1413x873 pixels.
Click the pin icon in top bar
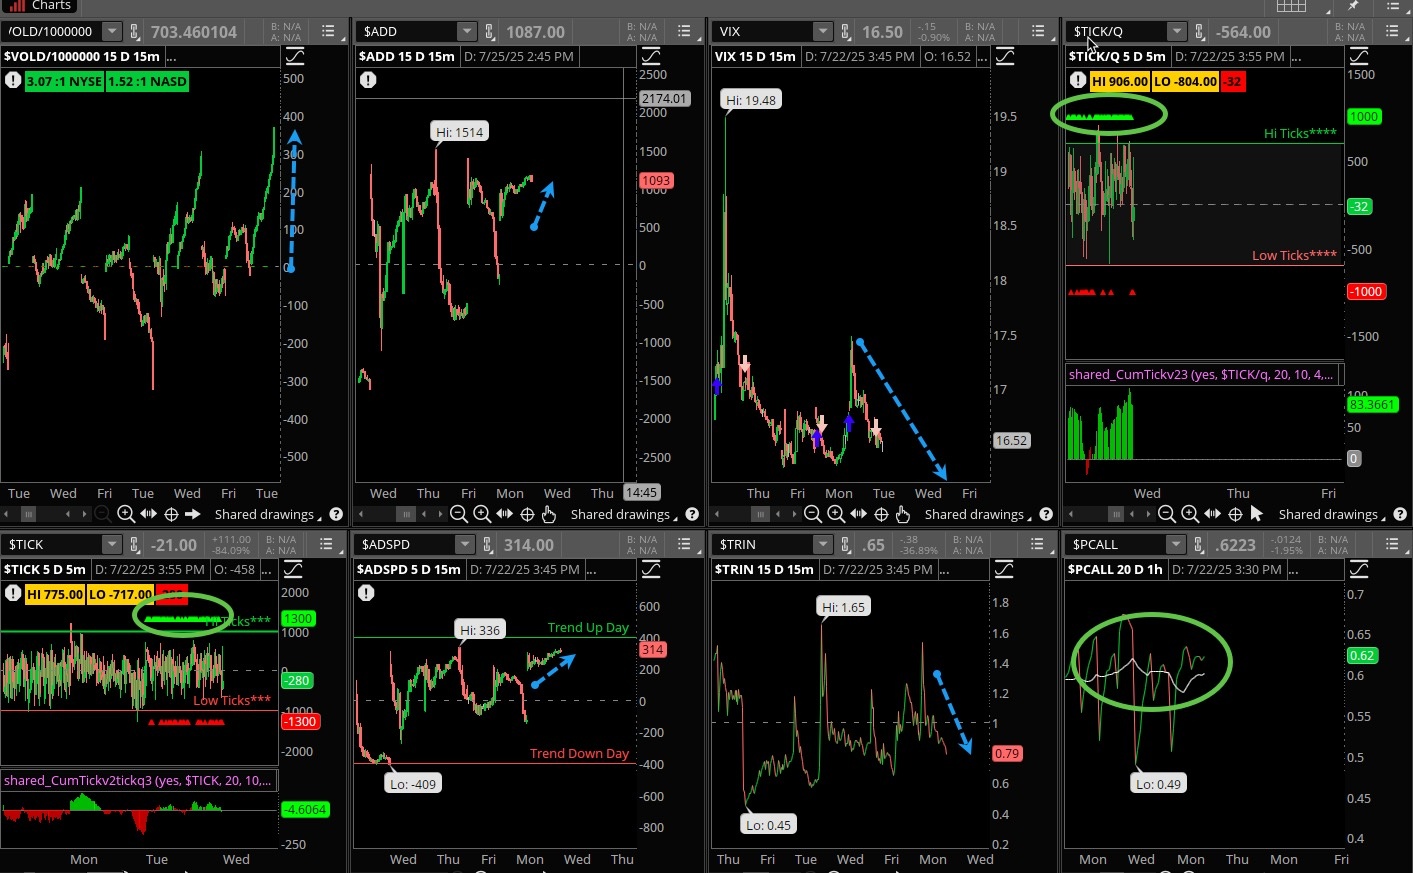(1356, 6)
